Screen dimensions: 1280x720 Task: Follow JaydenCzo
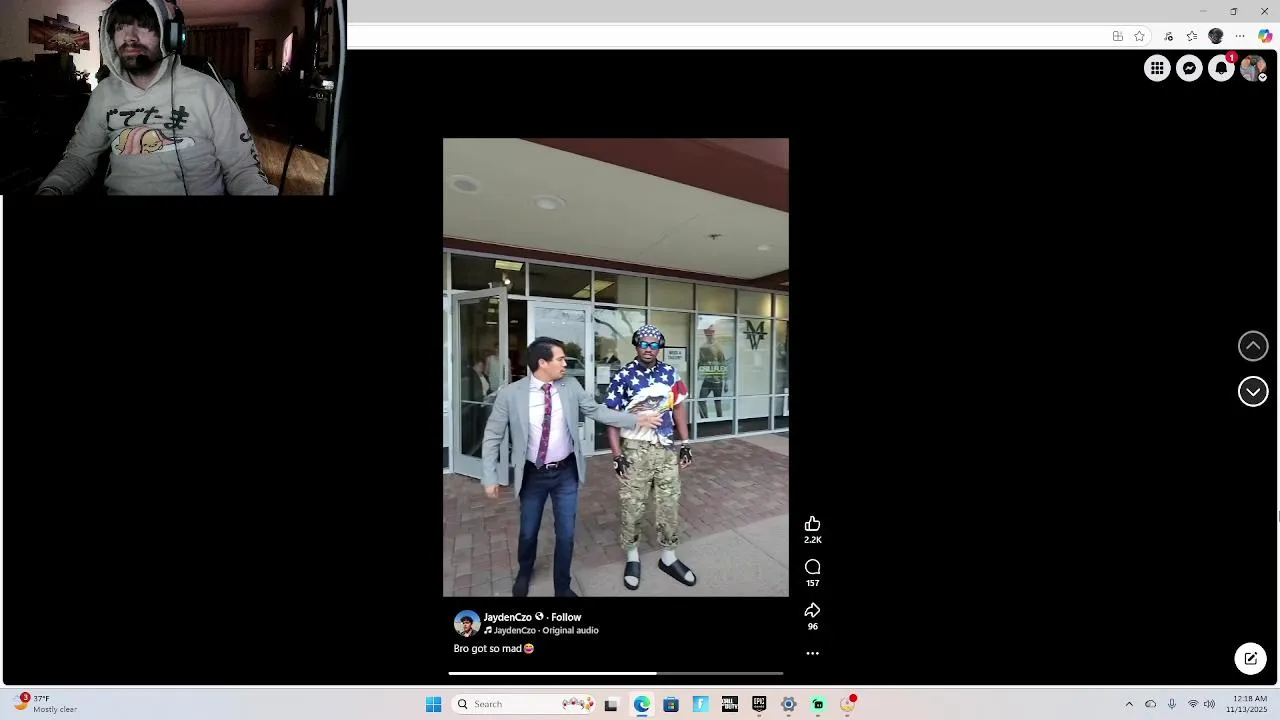(x=566, y=617)
